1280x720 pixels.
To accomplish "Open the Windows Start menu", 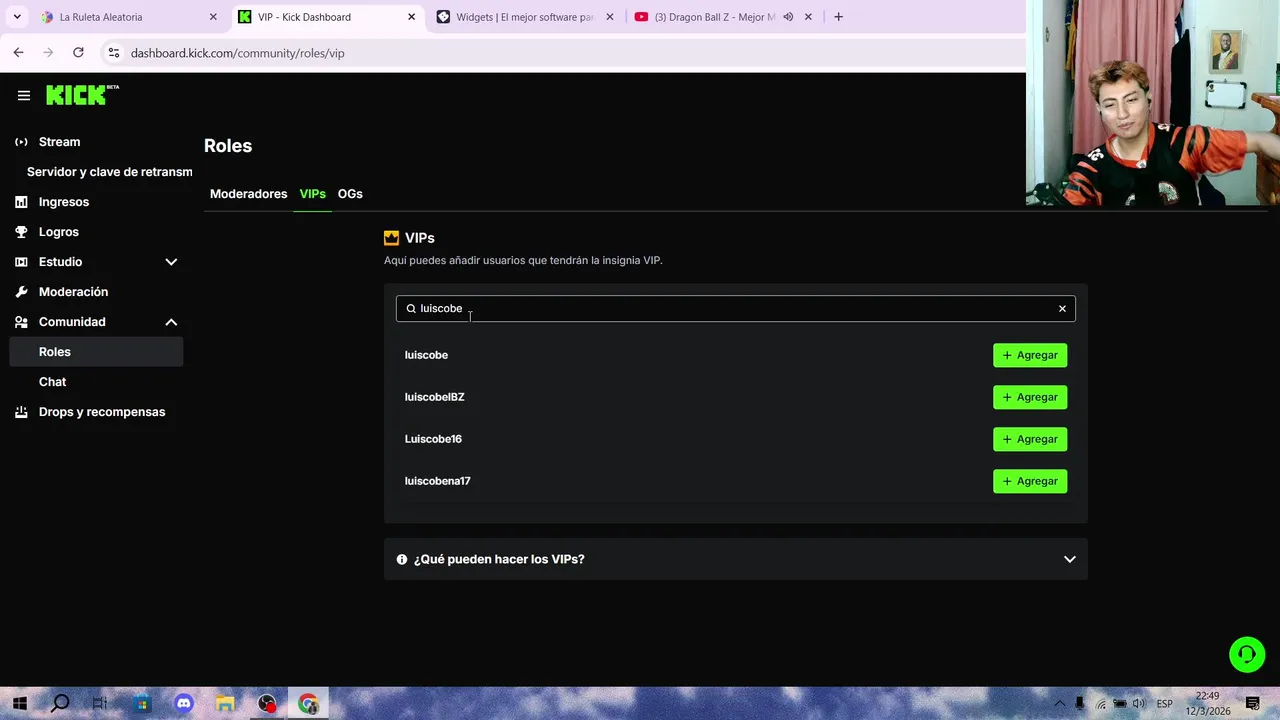I will point(19,704).
